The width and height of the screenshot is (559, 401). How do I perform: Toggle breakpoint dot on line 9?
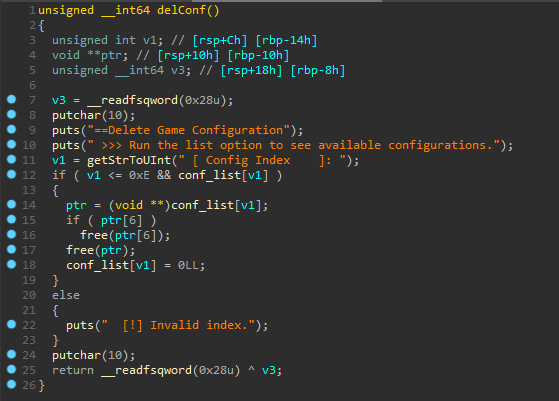click(11, 129)
